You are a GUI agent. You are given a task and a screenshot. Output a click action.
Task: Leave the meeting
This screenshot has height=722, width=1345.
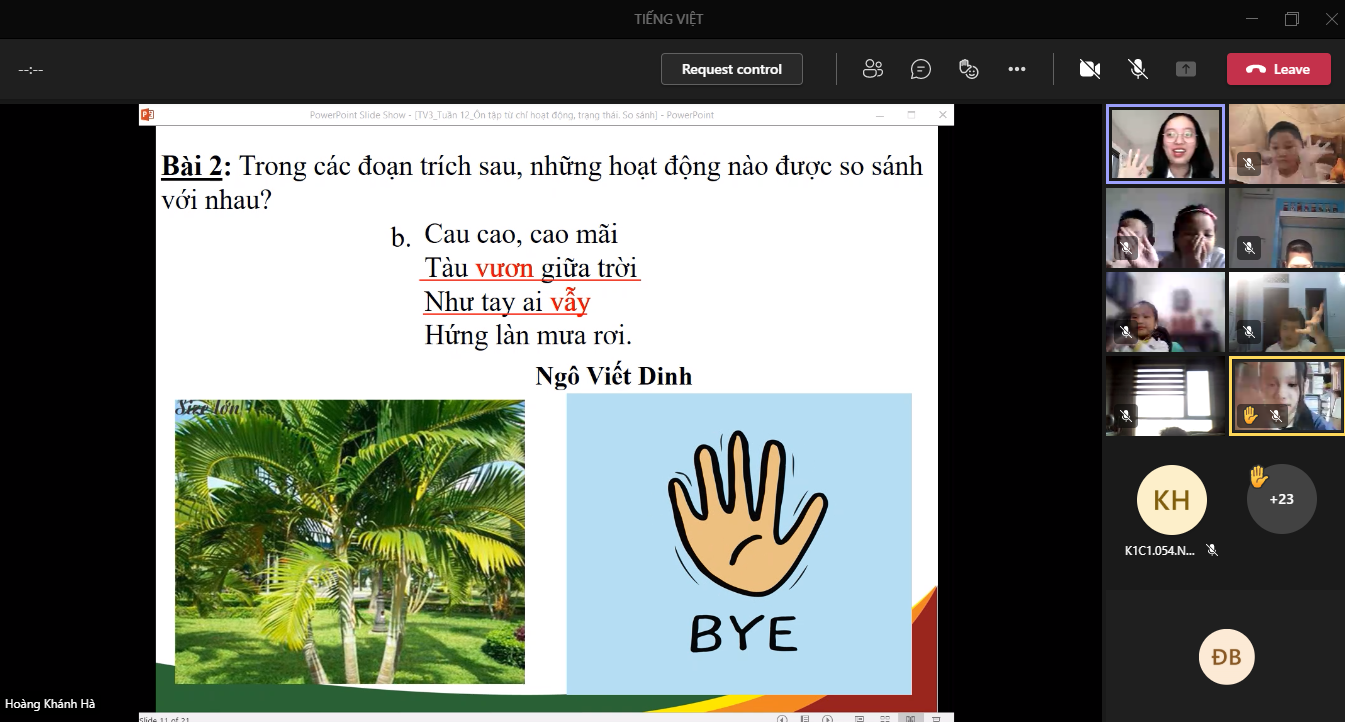(1278, 69)
